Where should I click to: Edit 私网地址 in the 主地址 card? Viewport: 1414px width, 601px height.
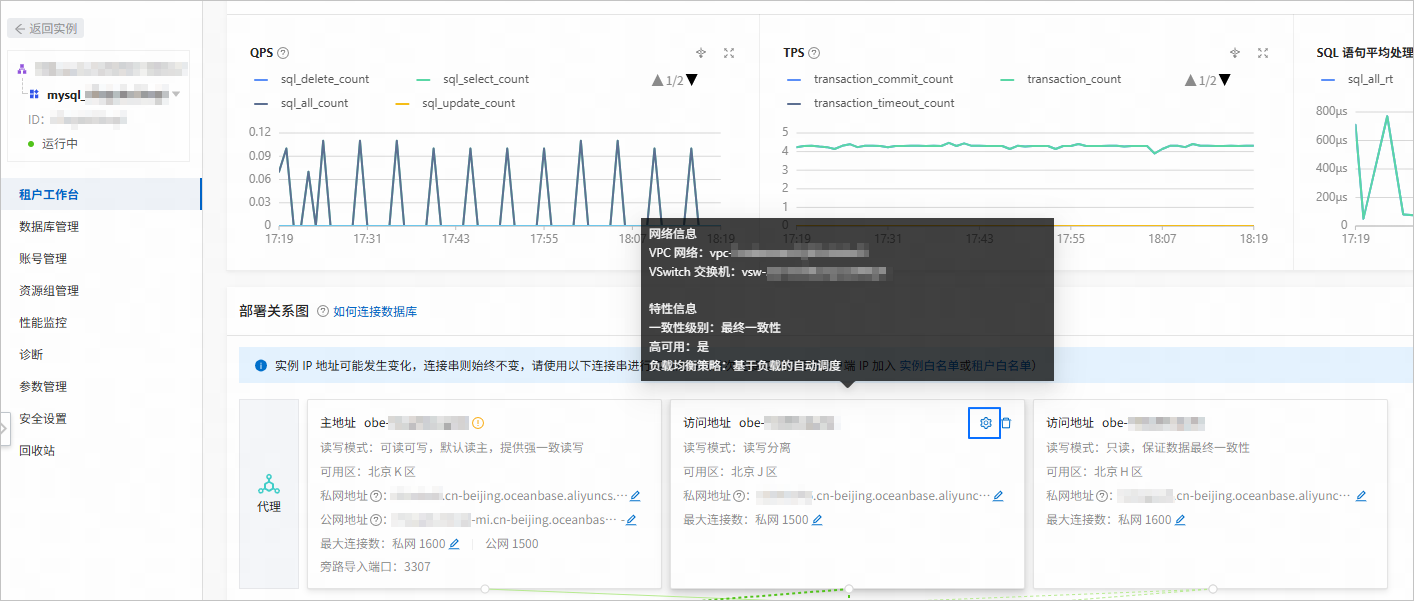(635, 495)
